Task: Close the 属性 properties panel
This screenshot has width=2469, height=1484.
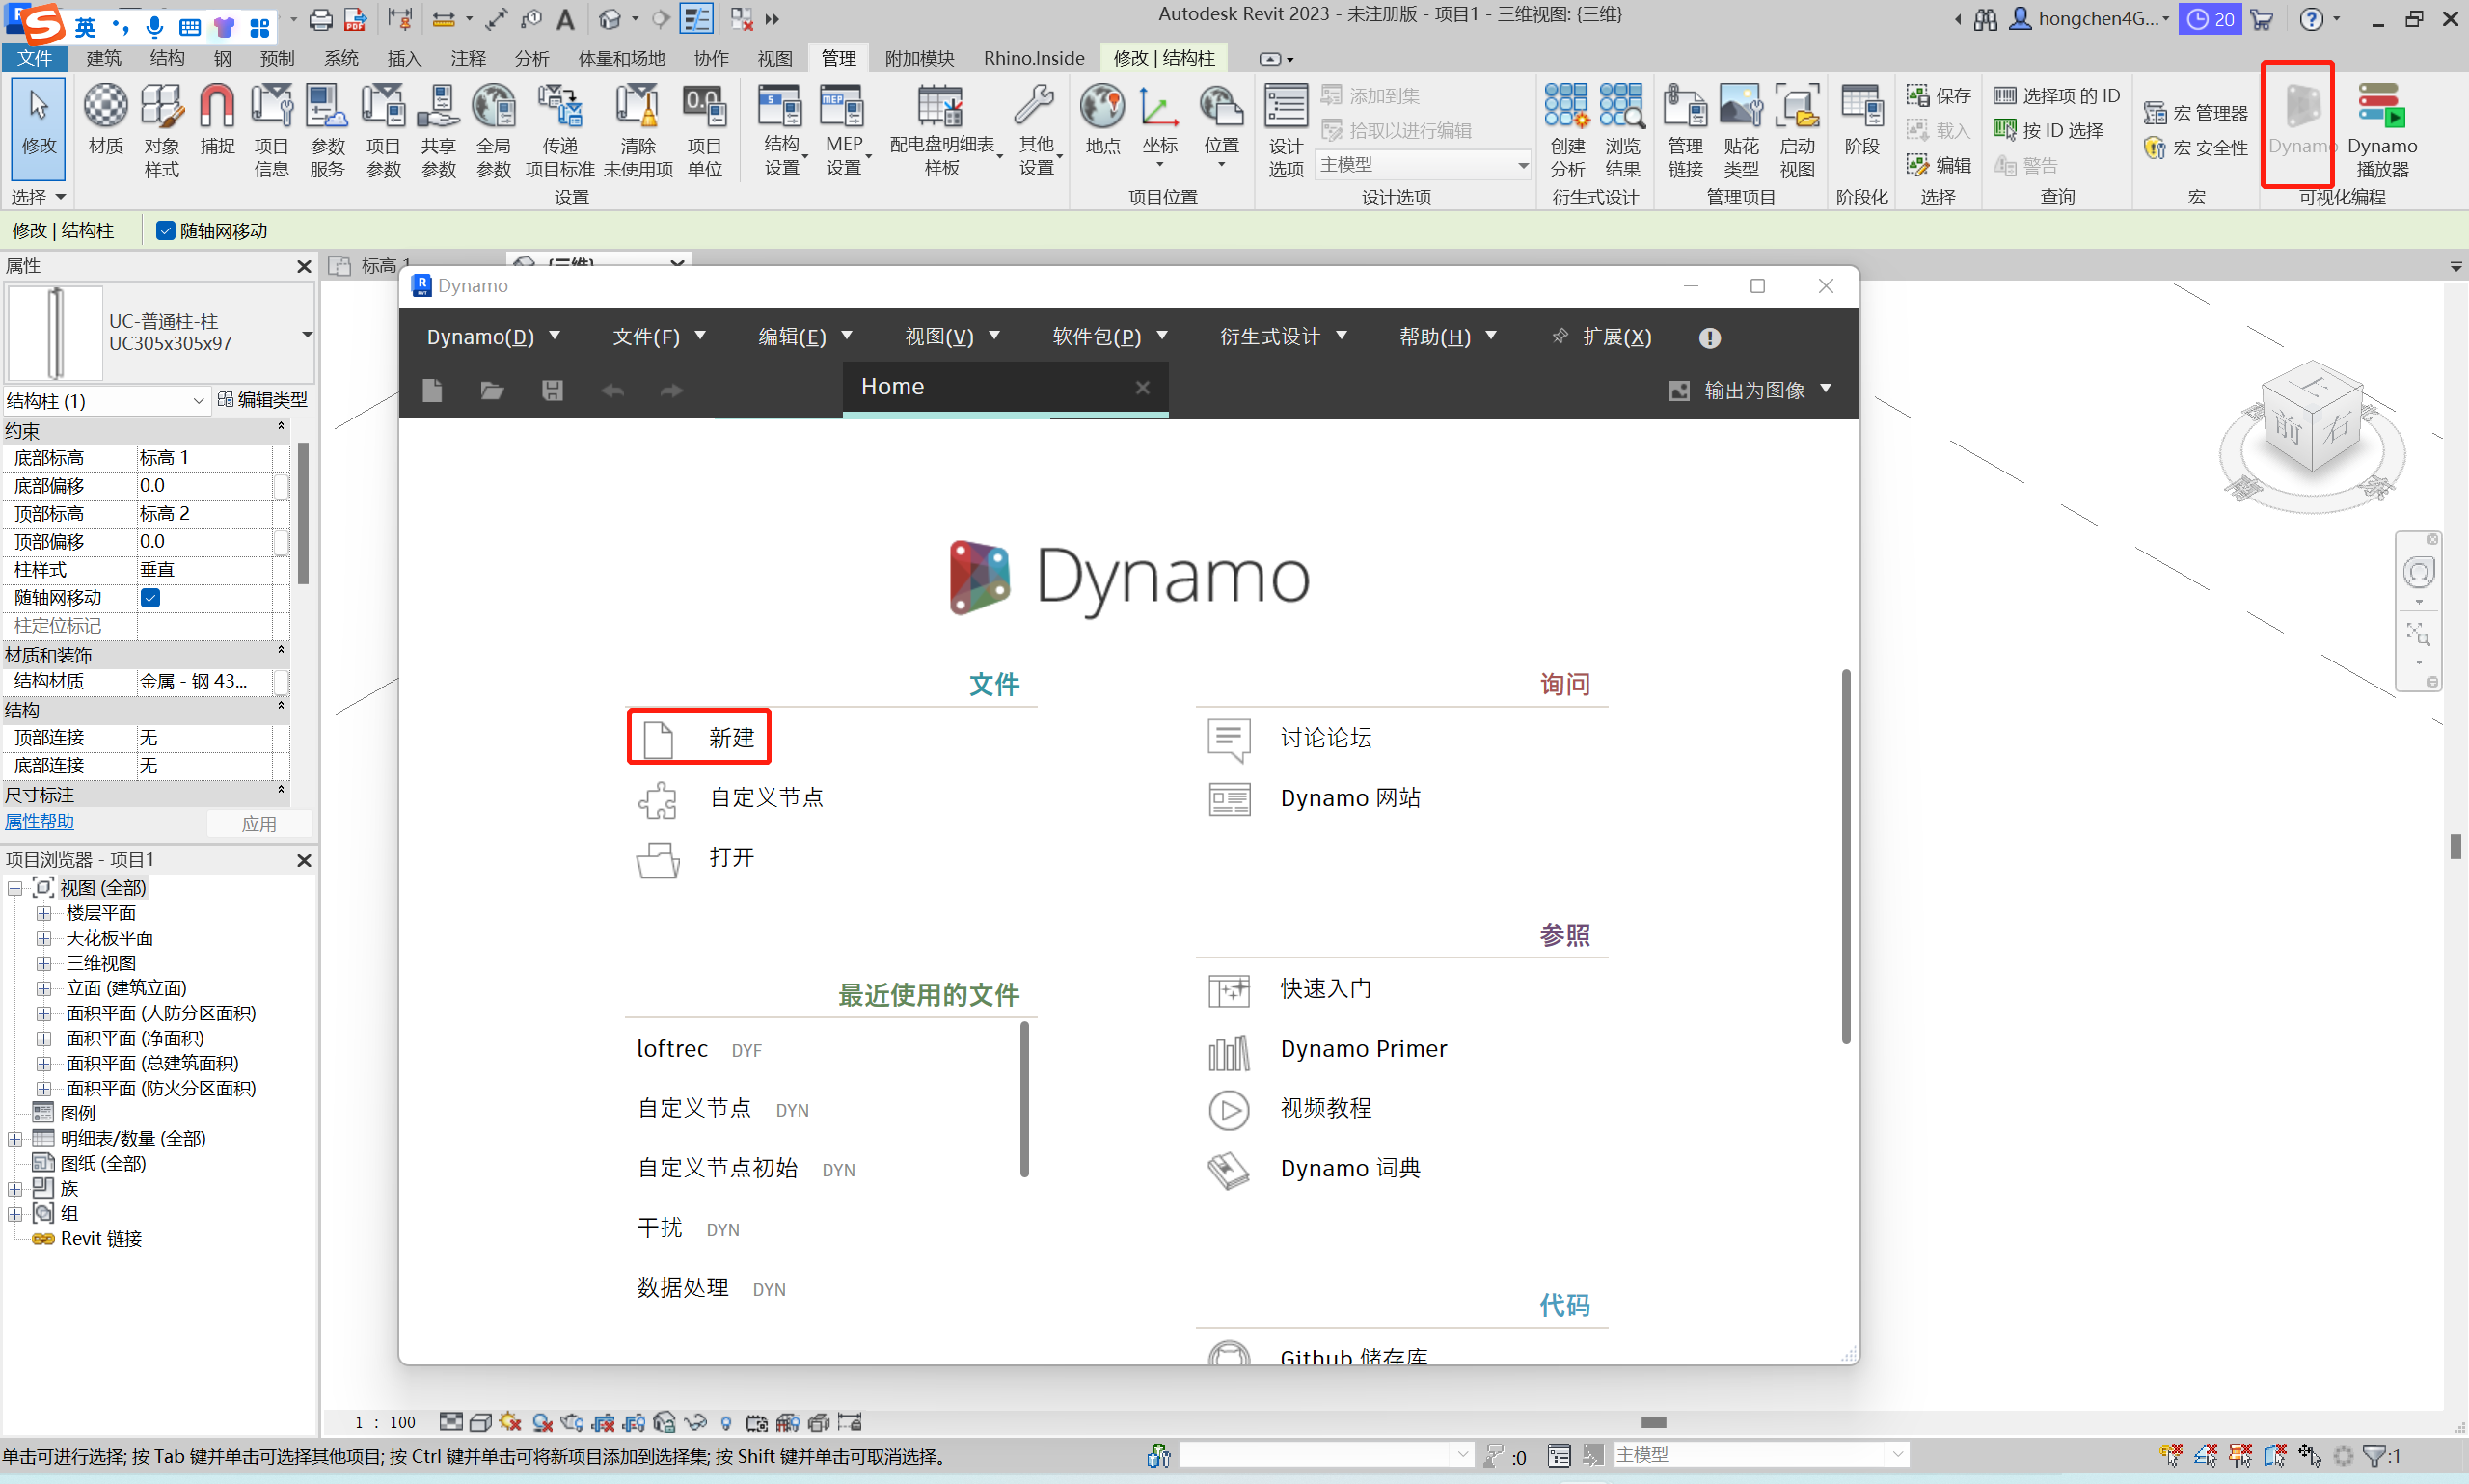Action: coord(304,267)
